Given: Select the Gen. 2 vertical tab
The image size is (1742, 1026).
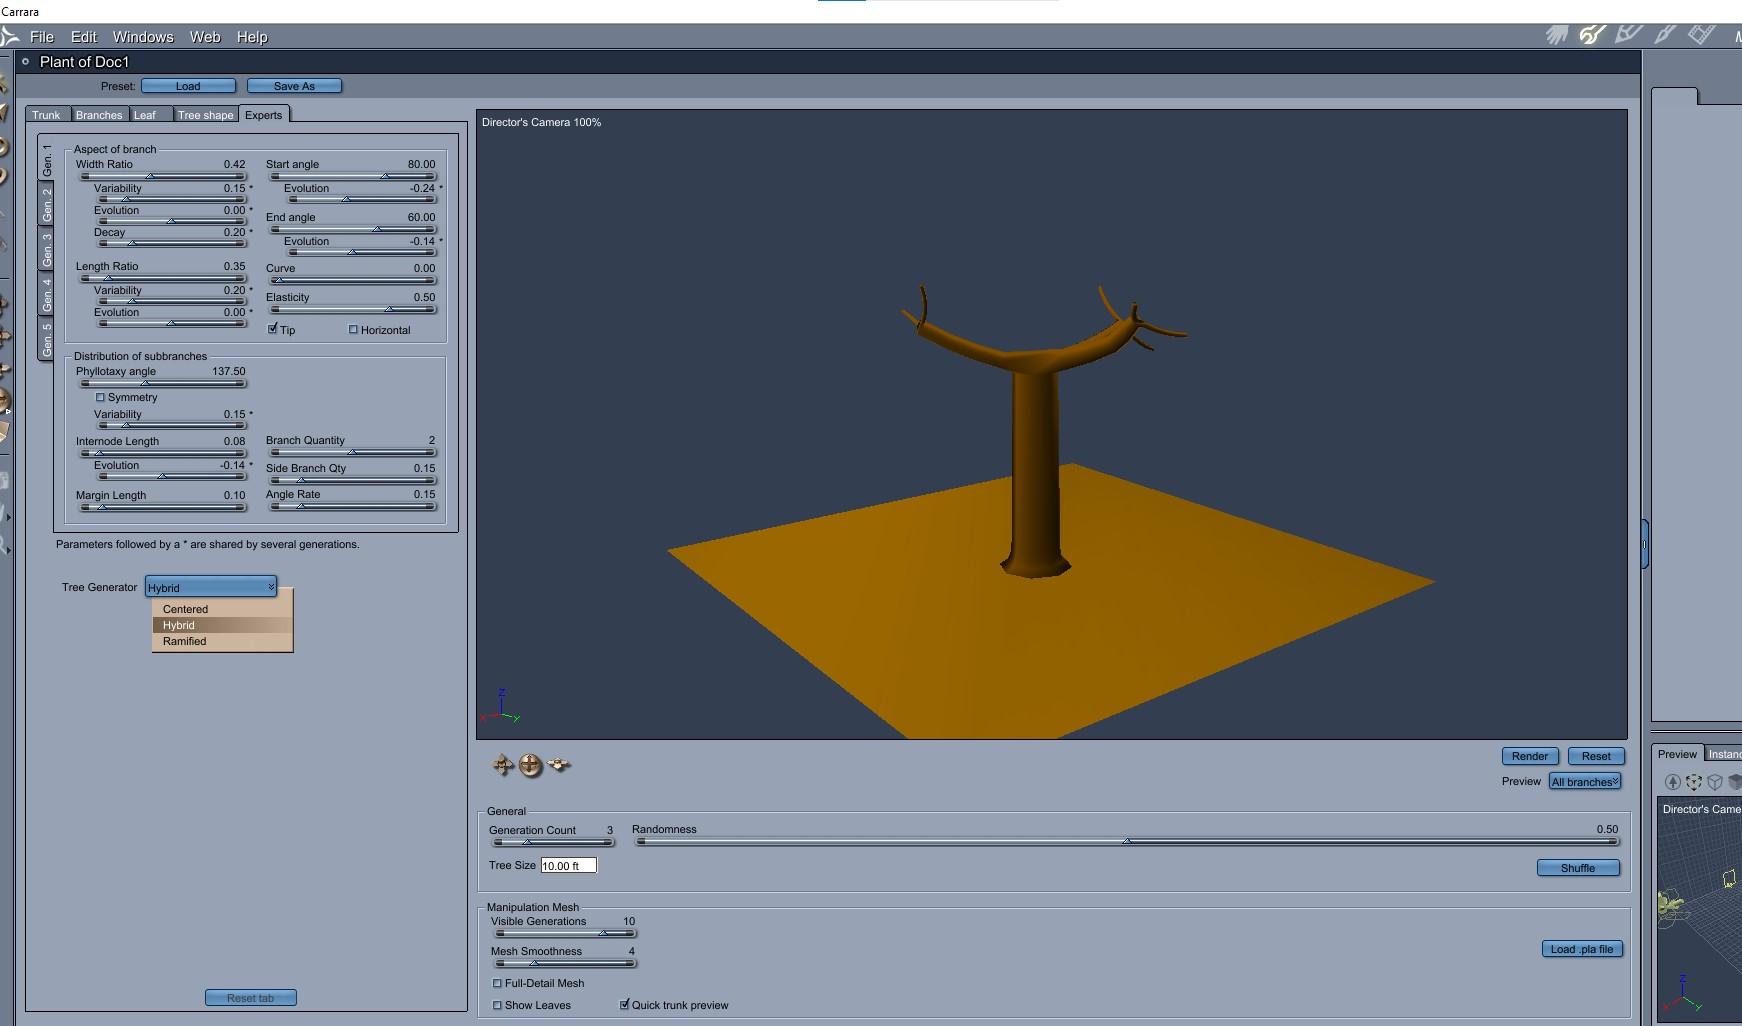Looking at the screenshot, I should (46, 205).
